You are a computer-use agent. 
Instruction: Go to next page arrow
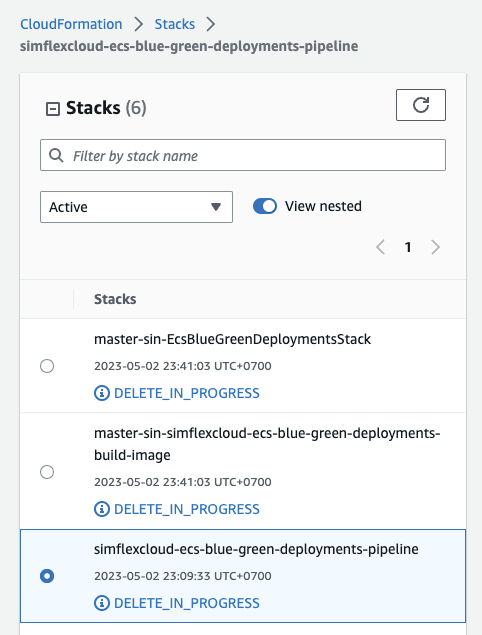[435, 247]
